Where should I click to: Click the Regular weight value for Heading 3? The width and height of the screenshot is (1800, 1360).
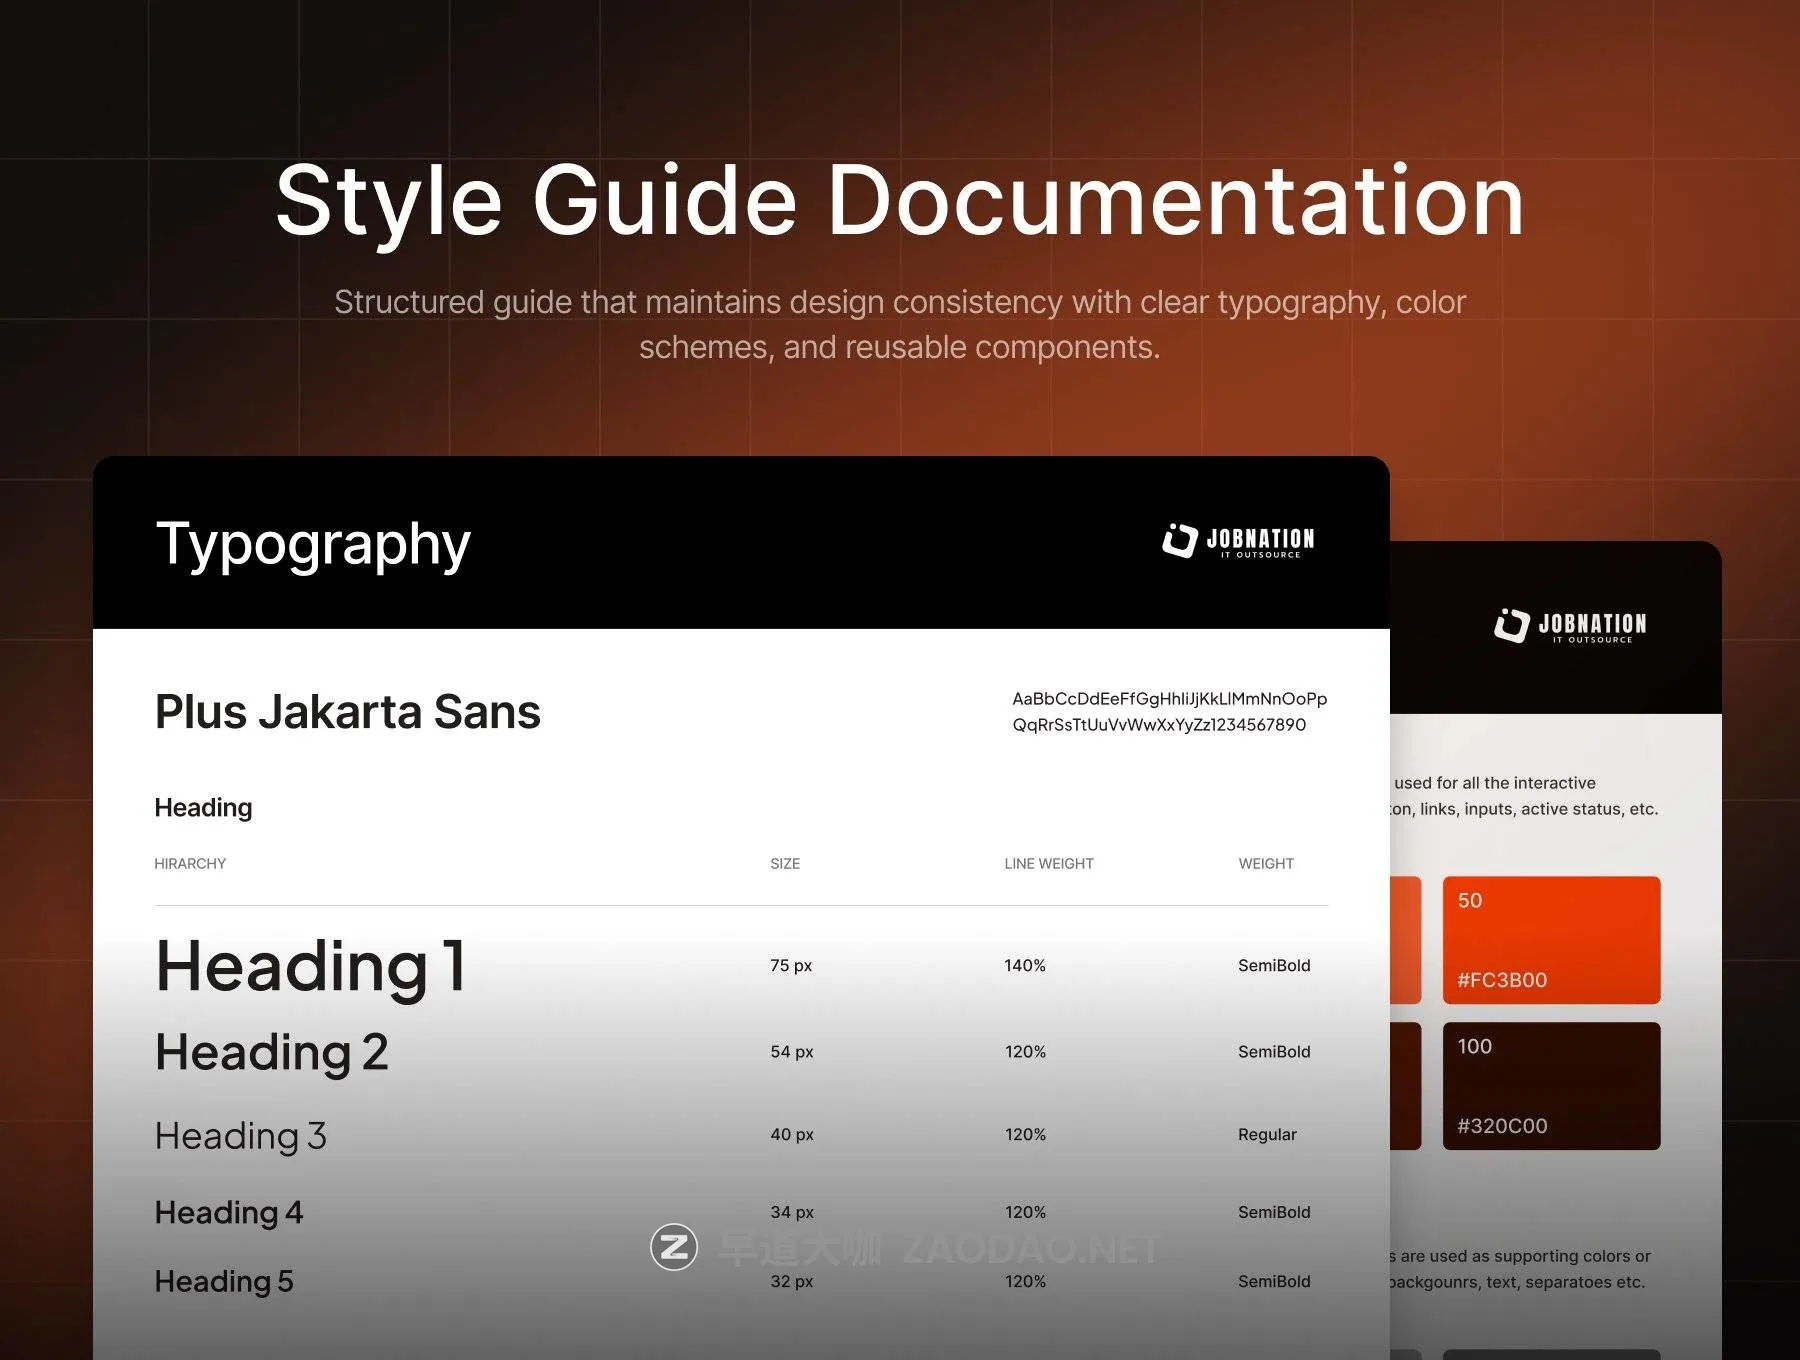tap(1267, 1134)
